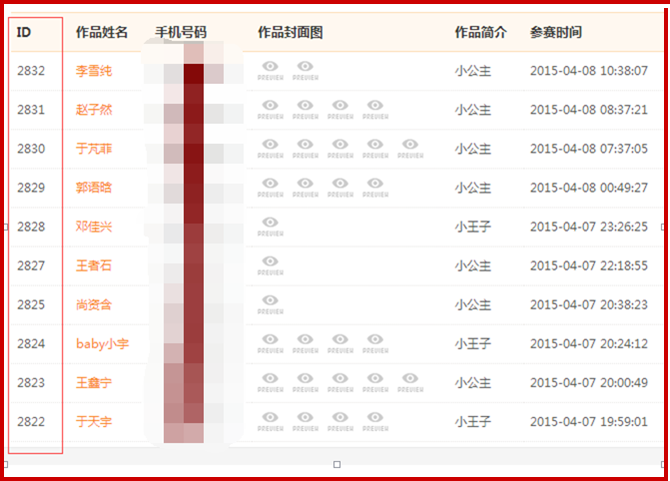Open preview icon for row 2825
The height and width of the screenshot is (481, 670).
point(270,303)
